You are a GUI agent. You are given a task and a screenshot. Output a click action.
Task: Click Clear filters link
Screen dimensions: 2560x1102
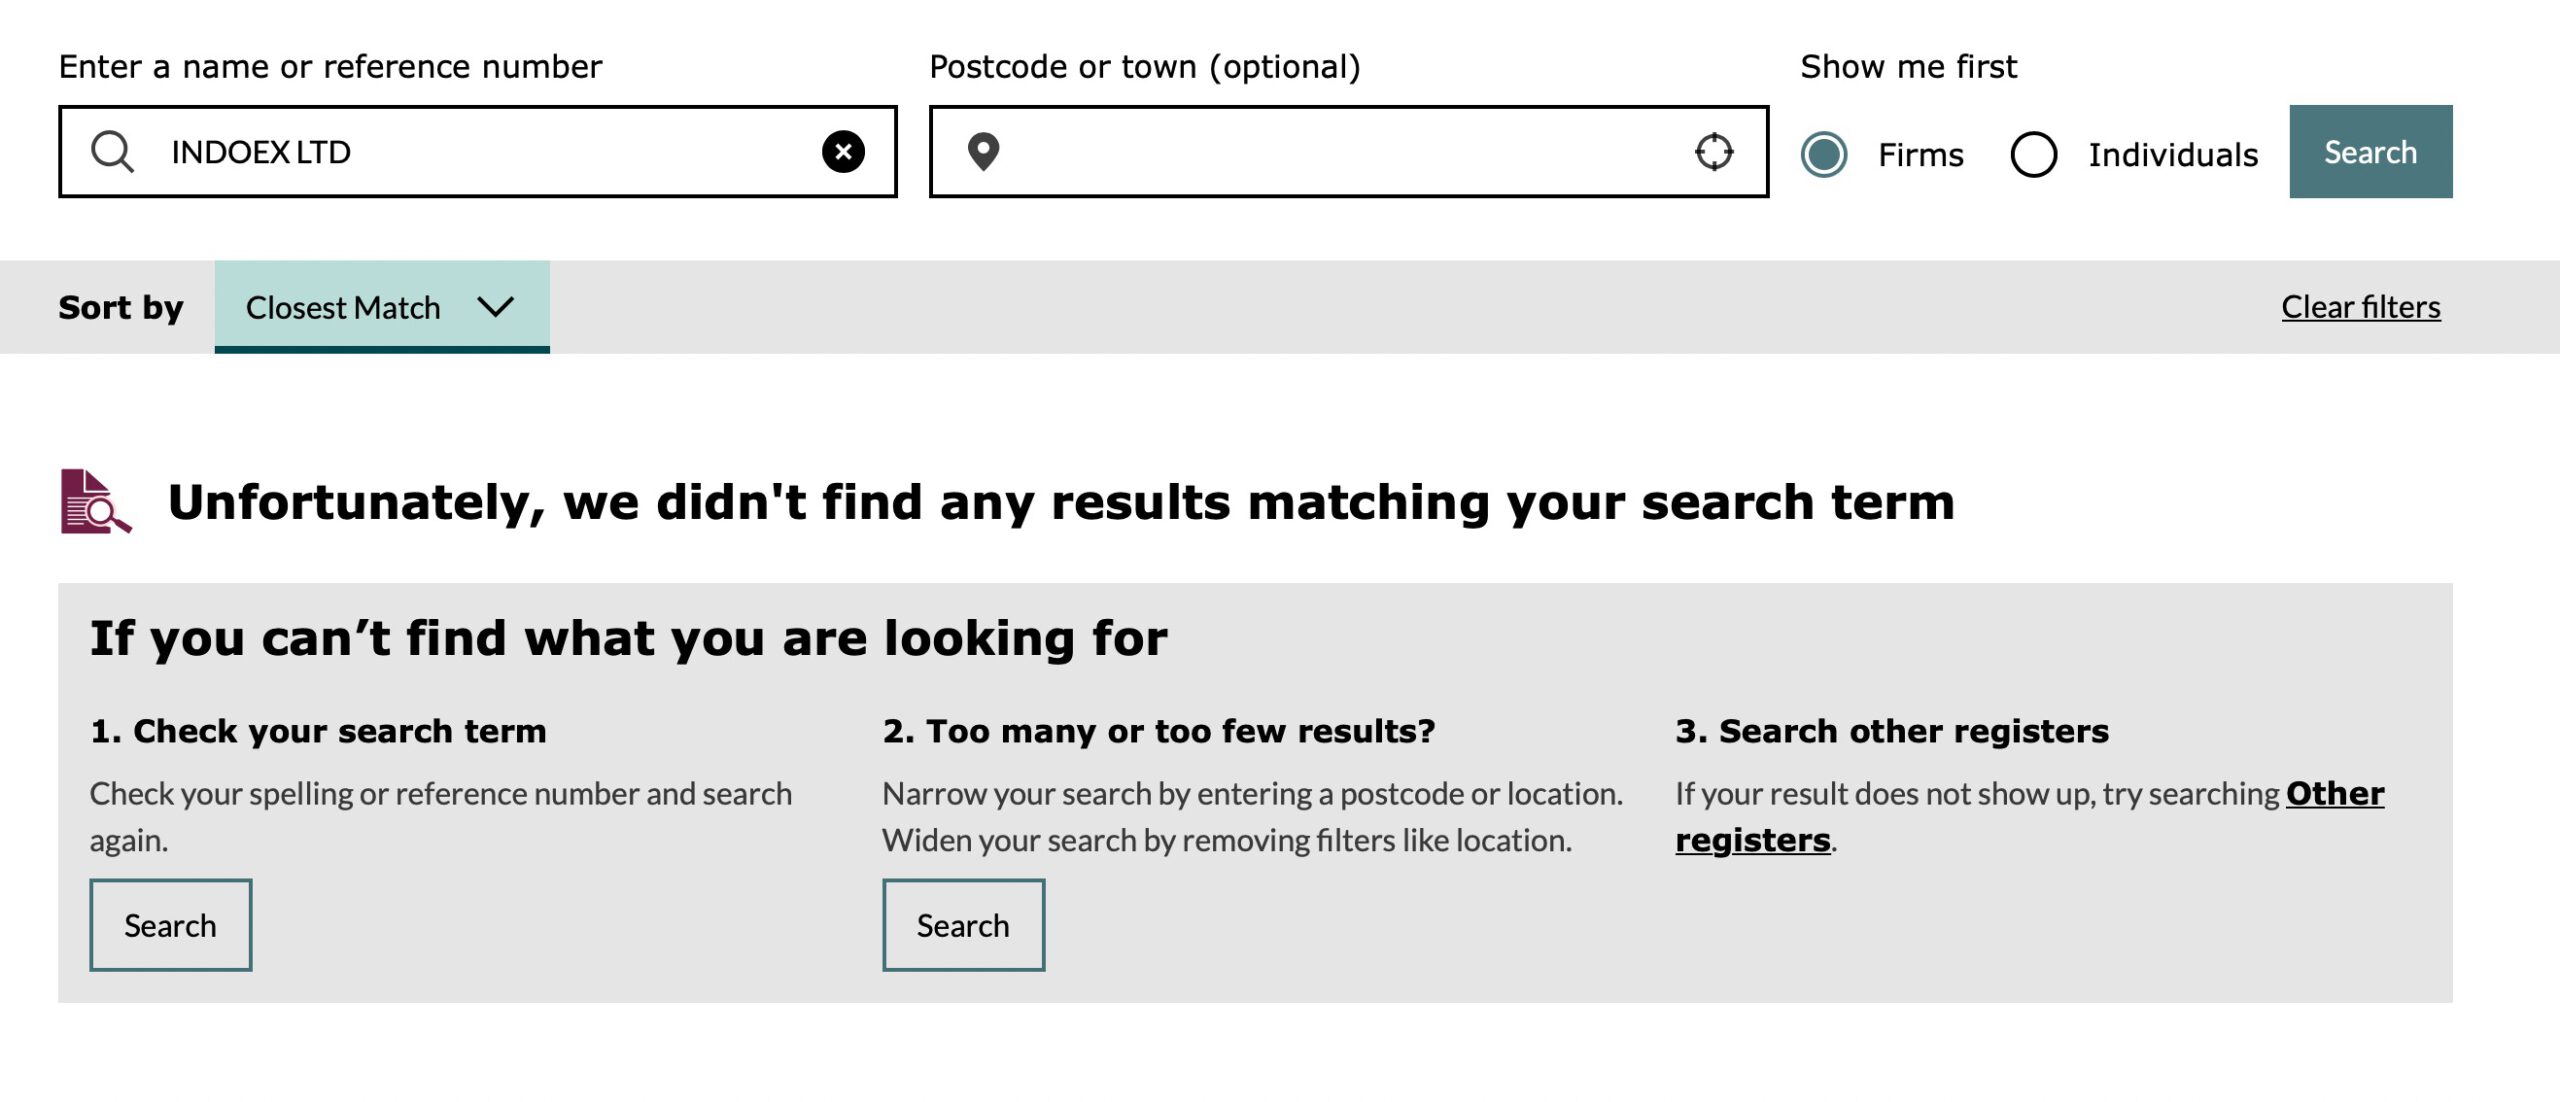[2360, 307]
